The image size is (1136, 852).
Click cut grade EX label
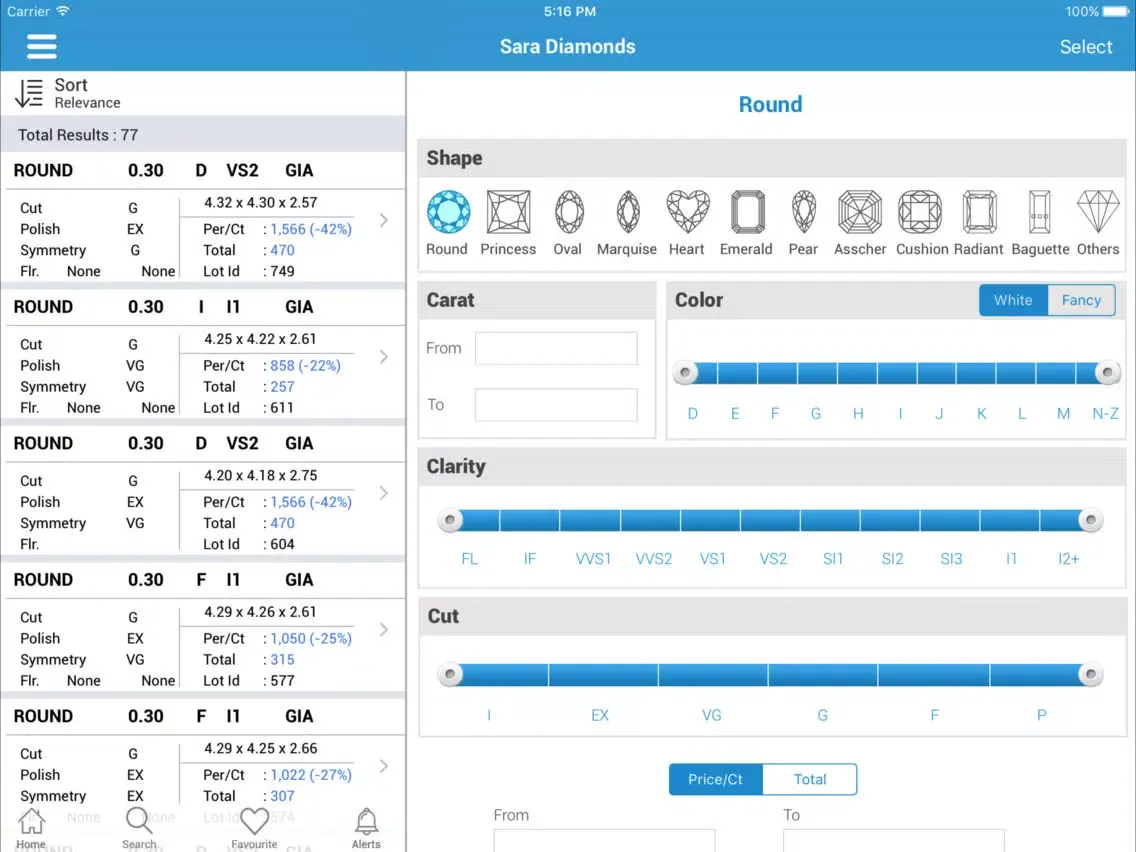pos(600,715)
